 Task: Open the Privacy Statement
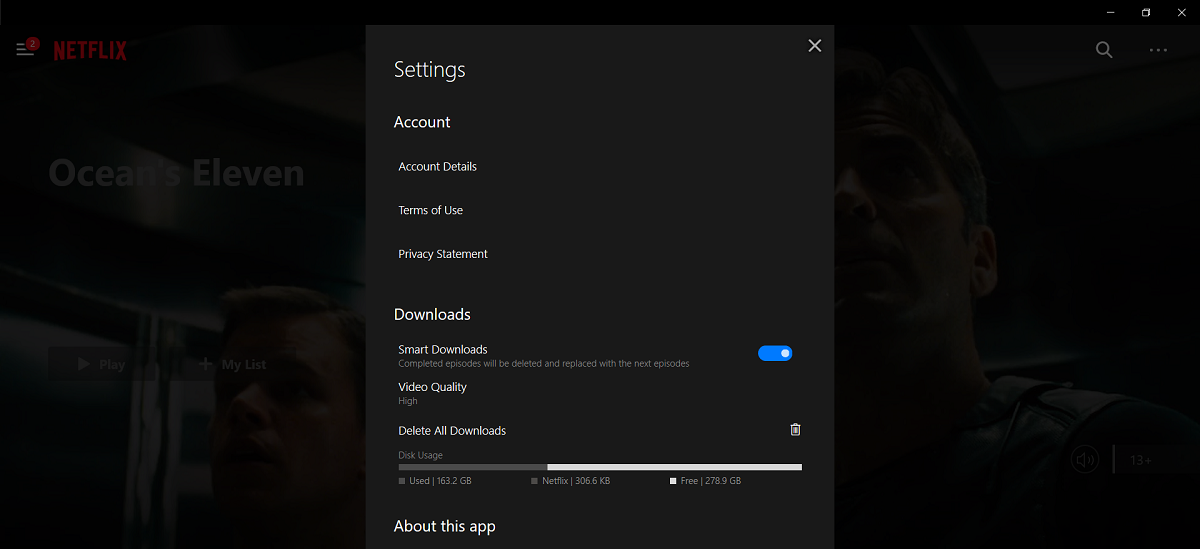443,255
